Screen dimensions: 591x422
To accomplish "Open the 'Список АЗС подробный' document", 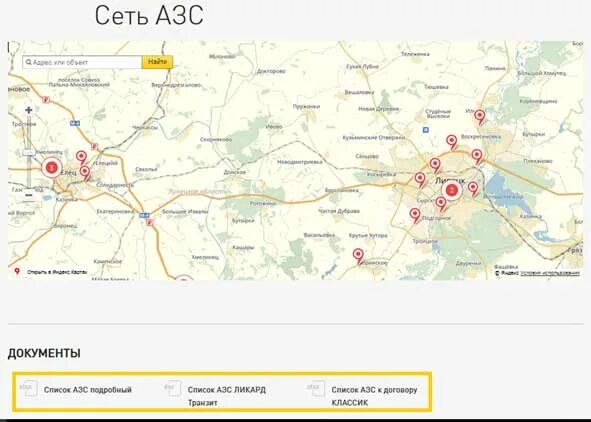I will tap(87, 390).
